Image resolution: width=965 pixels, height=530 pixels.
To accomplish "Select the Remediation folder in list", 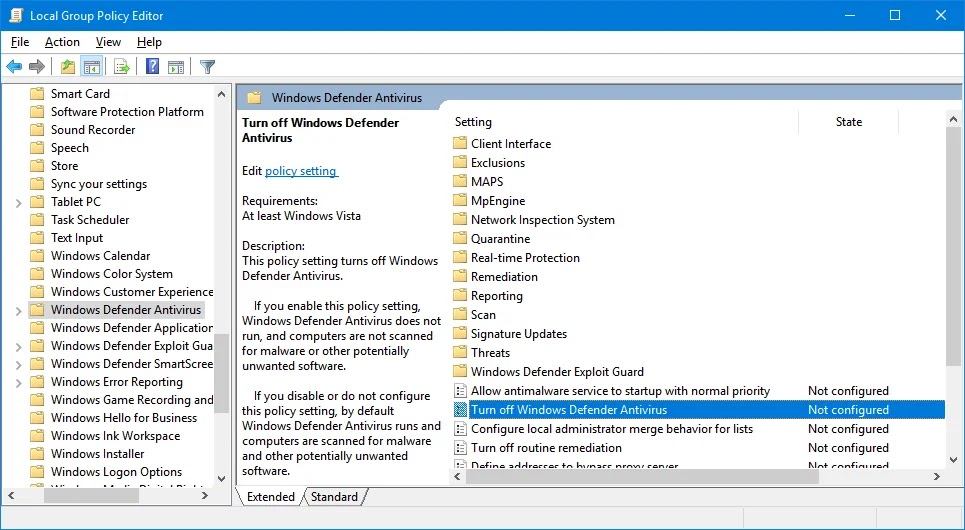I will tap(504, 277).
